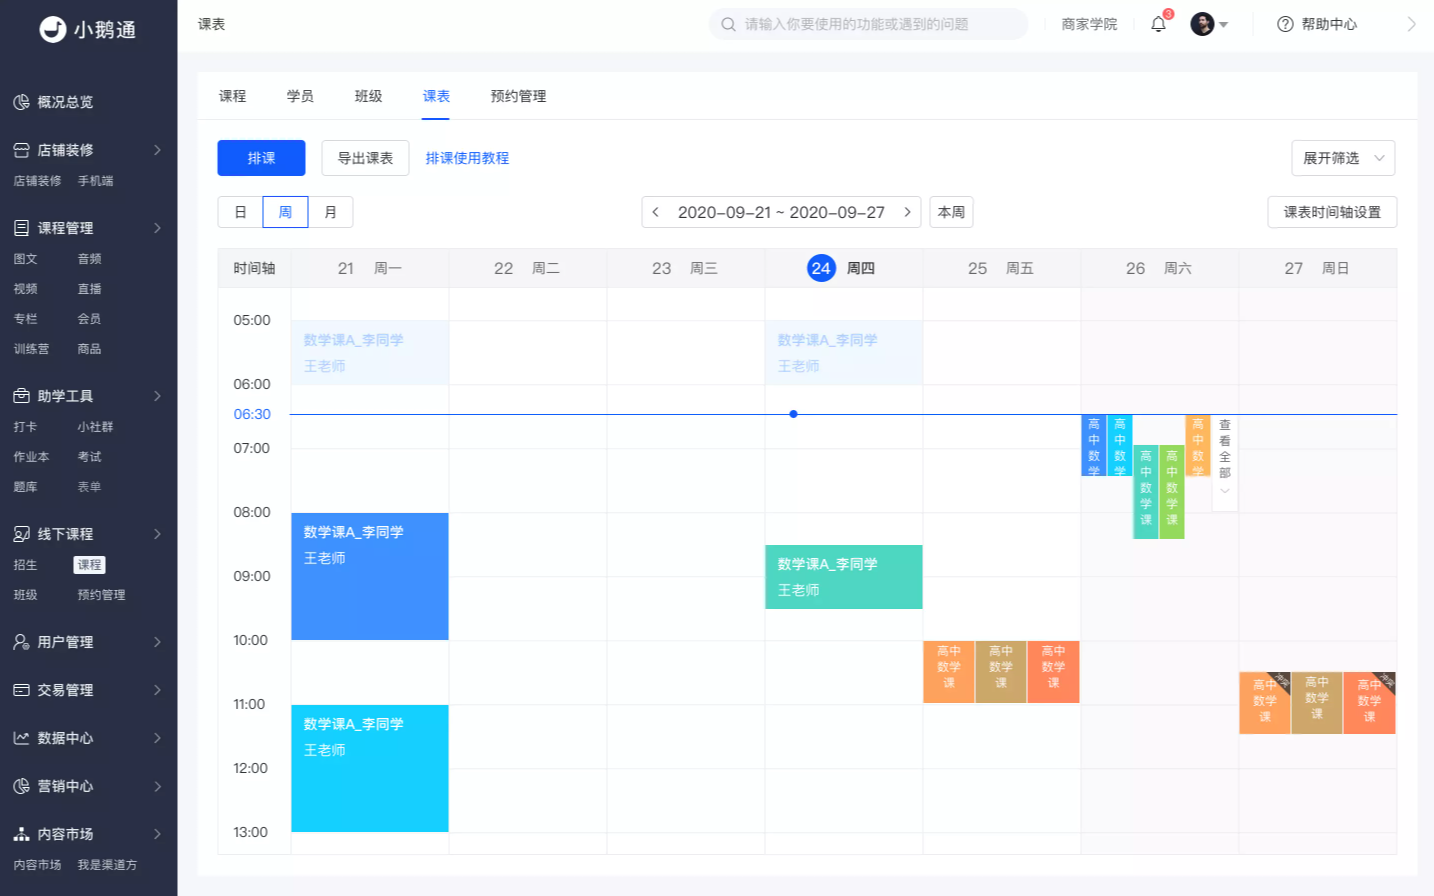Click the 帮助中心 text link

coord(1329,24)
